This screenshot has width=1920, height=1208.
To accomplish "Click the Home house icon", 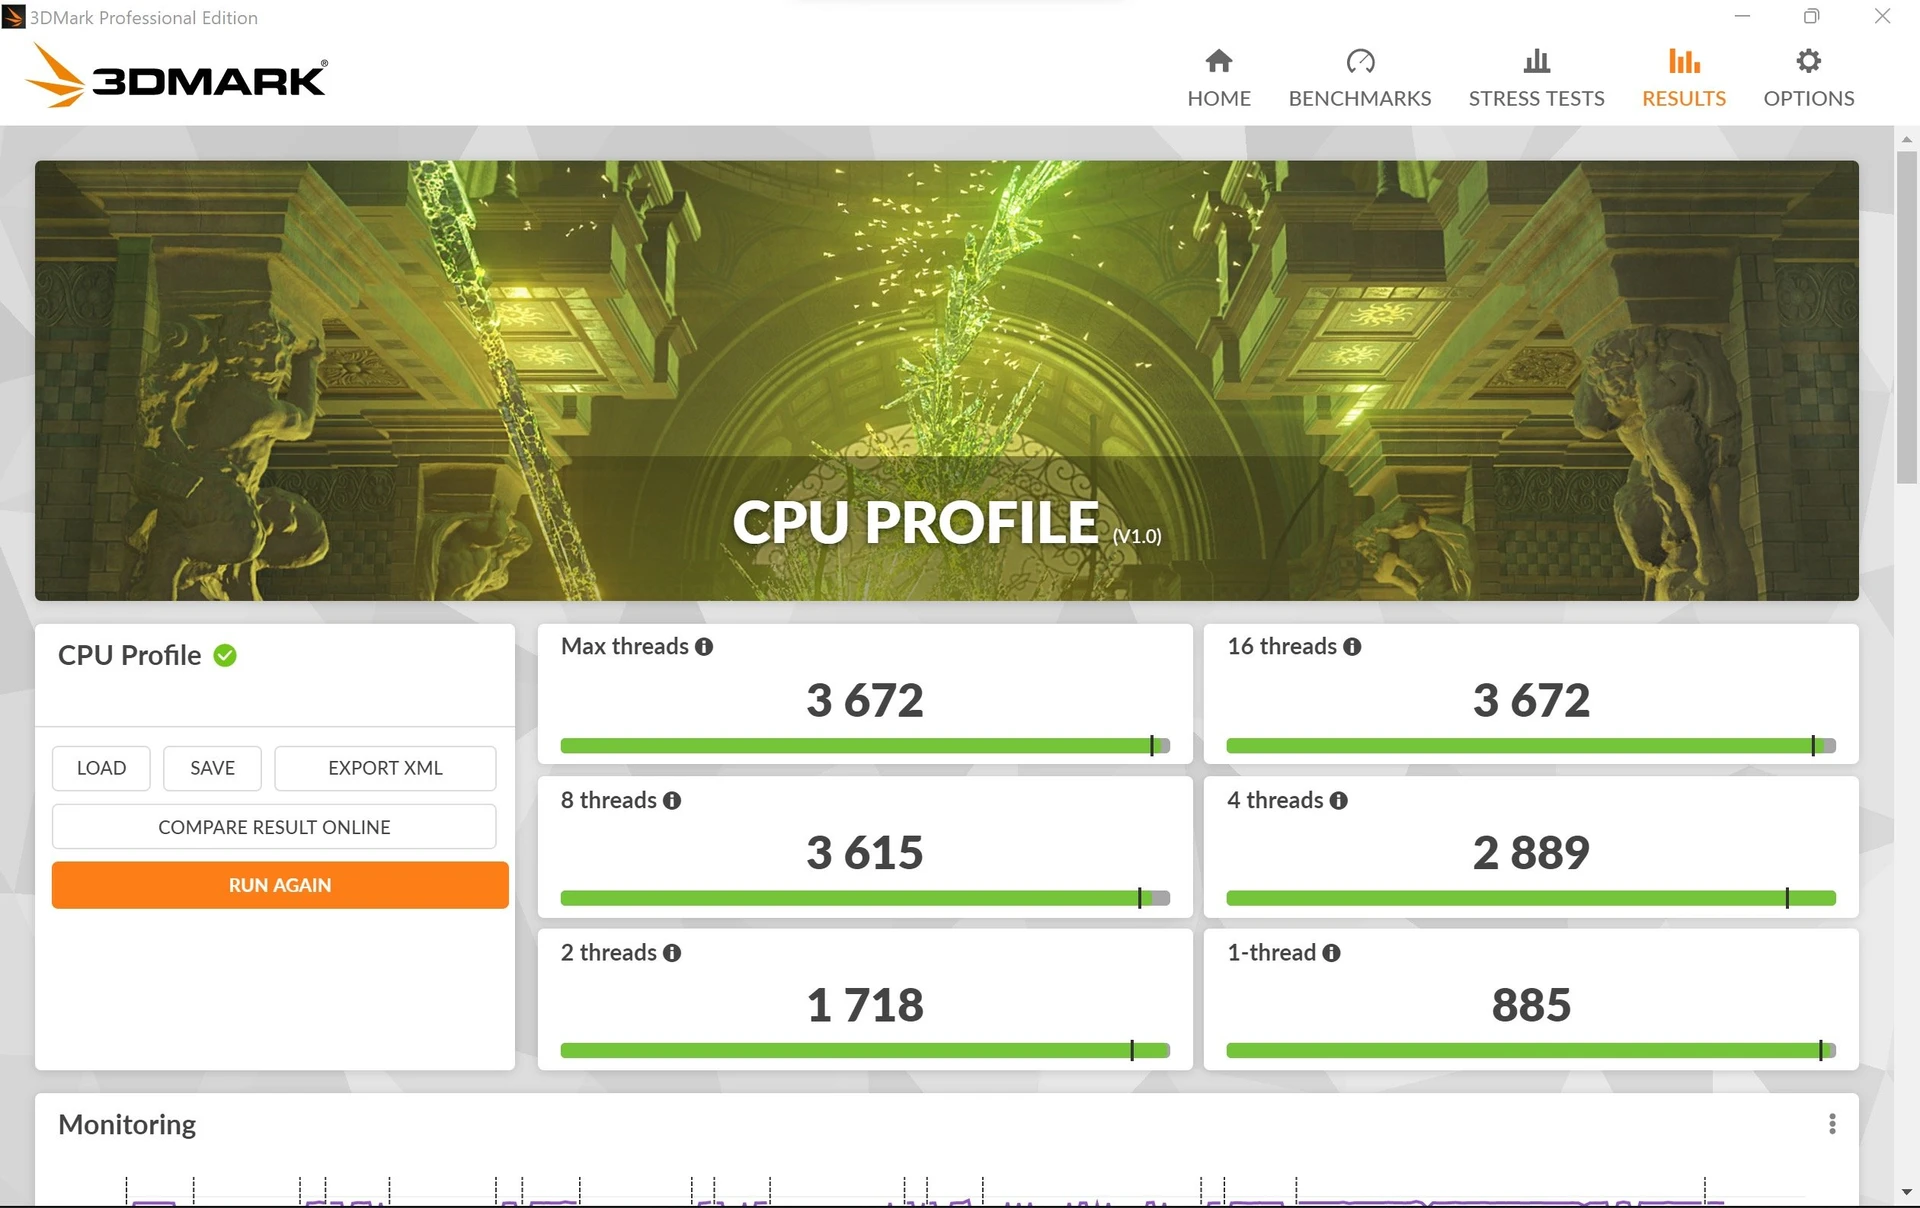I will (1218, 61).
